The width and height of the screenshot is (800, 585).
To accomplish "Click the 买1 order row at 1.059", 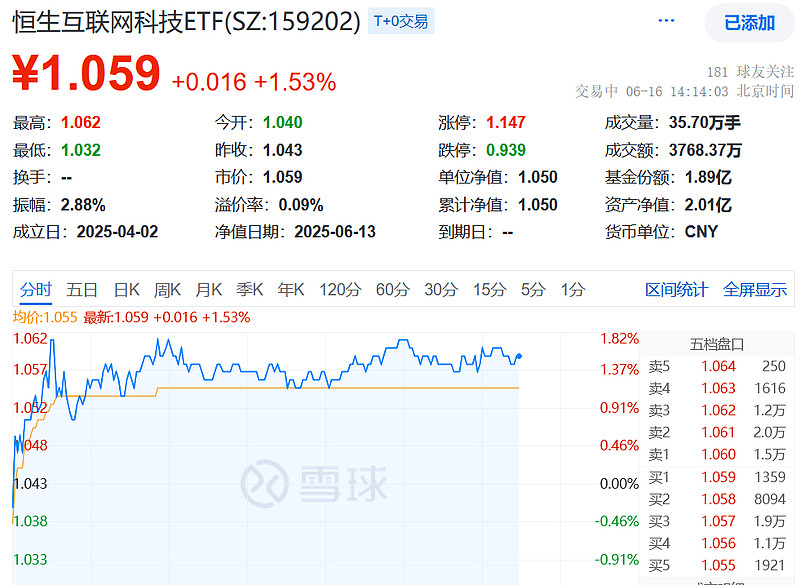I will pyautogui.click(x=716, y=477).
